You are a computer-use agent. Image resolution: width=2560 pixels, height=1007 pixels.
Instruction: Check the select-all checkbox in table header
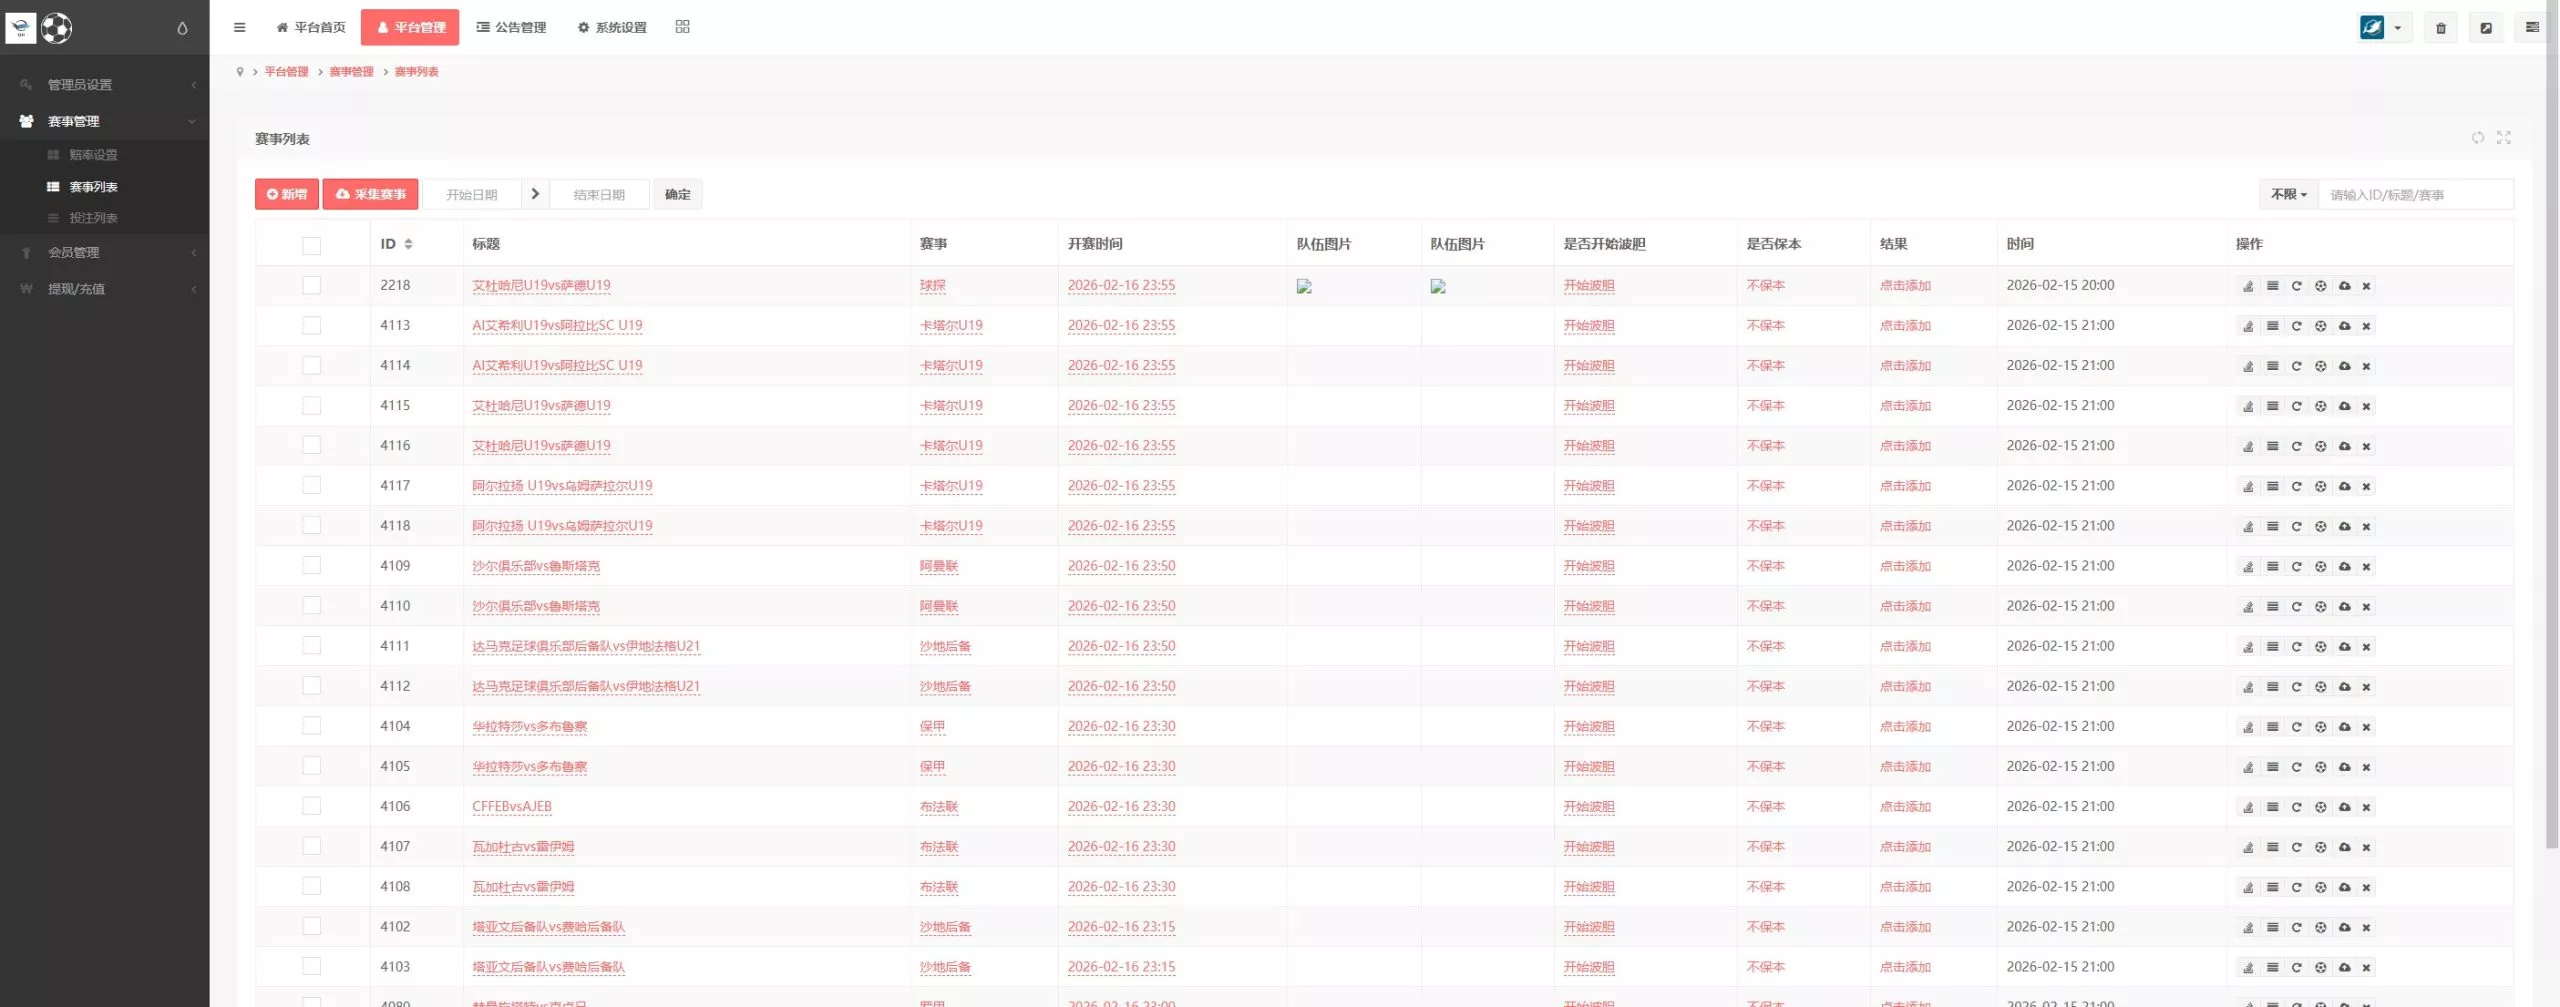(x=312, y=245)
